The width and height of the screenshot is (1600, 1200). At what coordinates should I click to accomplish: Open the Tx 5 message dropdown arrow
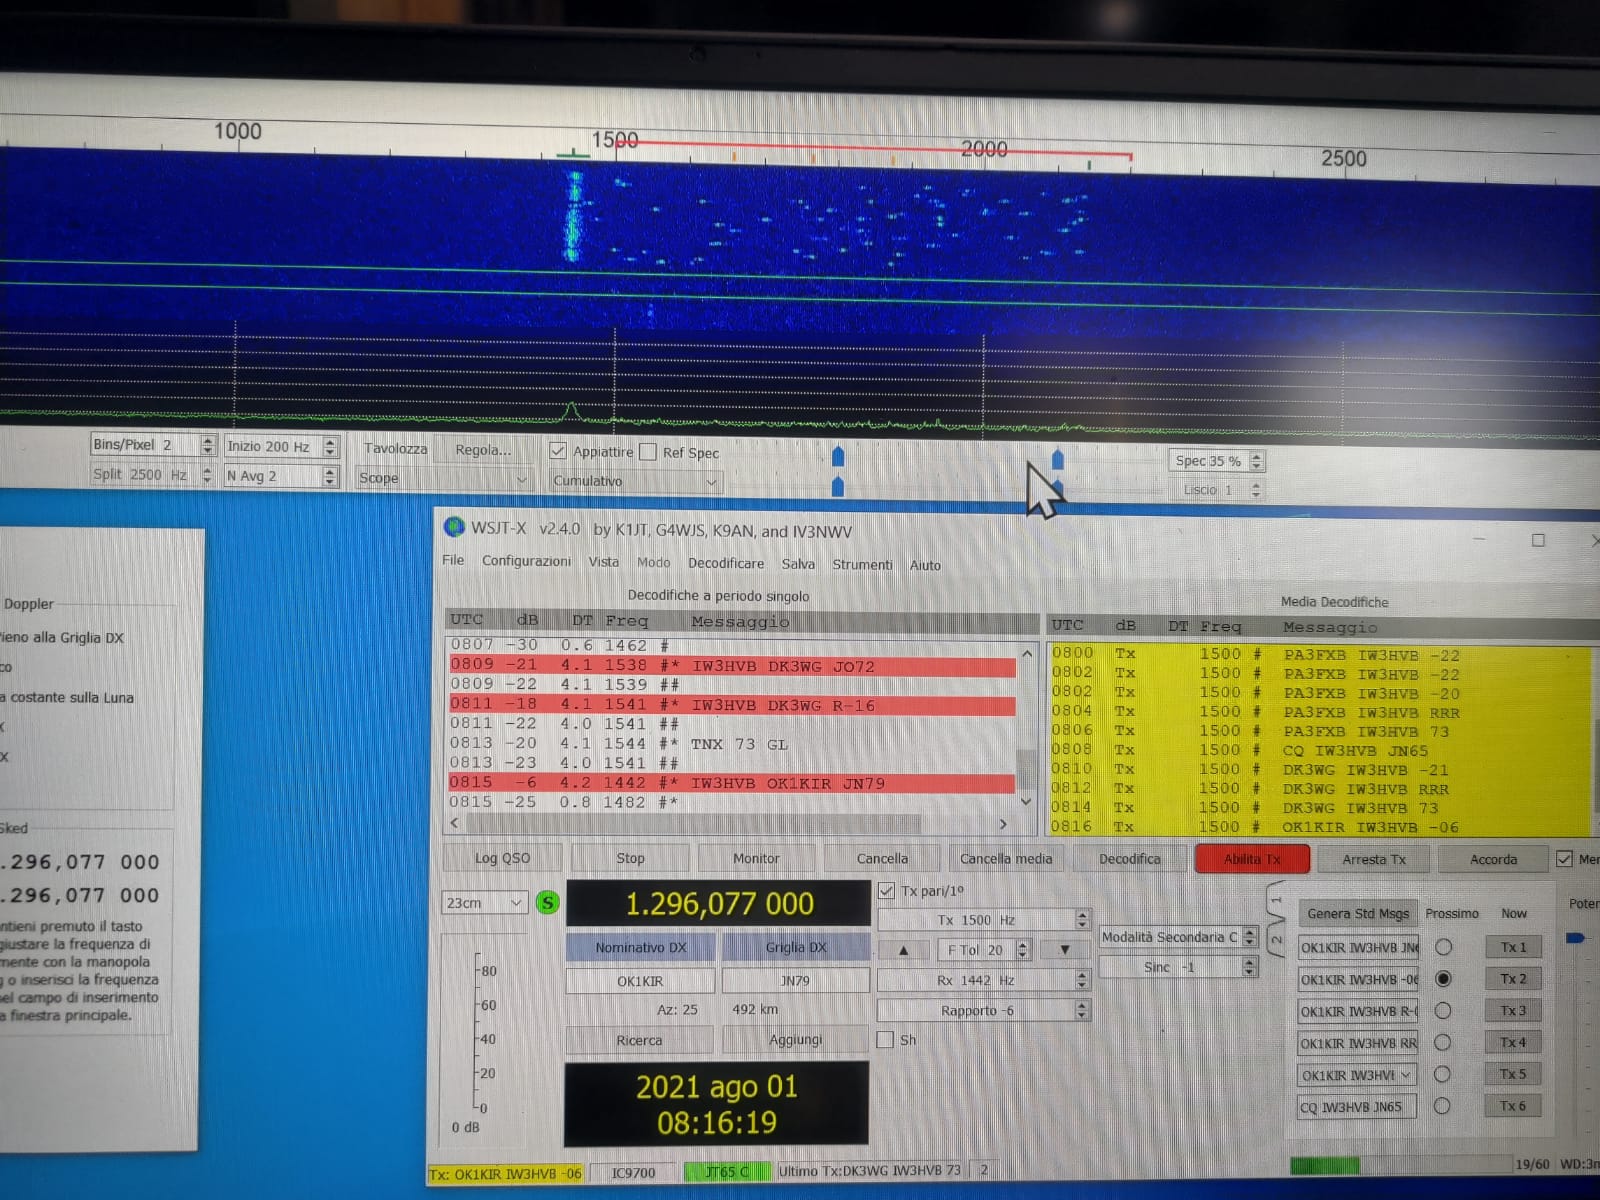click(x=1407, y=1075)
